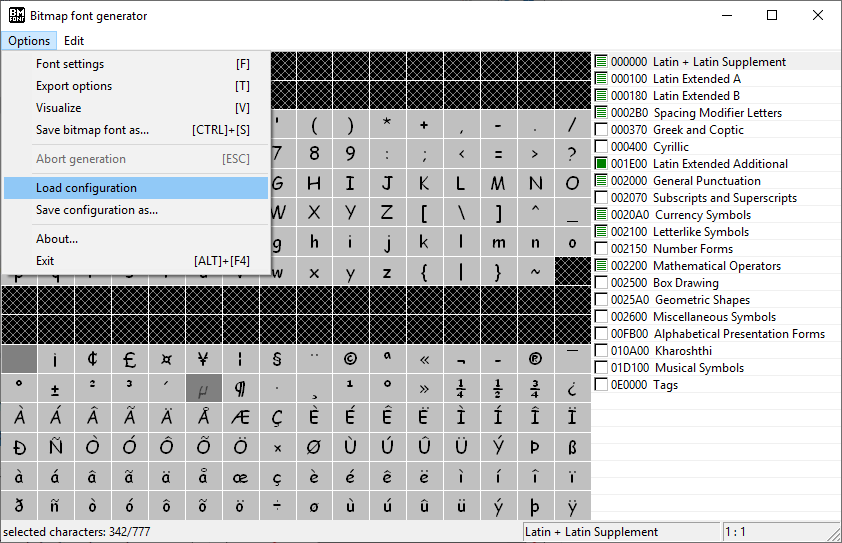Viewport: 842px width, 543px height.
Task: Select the pound sign £ glyph
Action: click(x=129, y=359)
